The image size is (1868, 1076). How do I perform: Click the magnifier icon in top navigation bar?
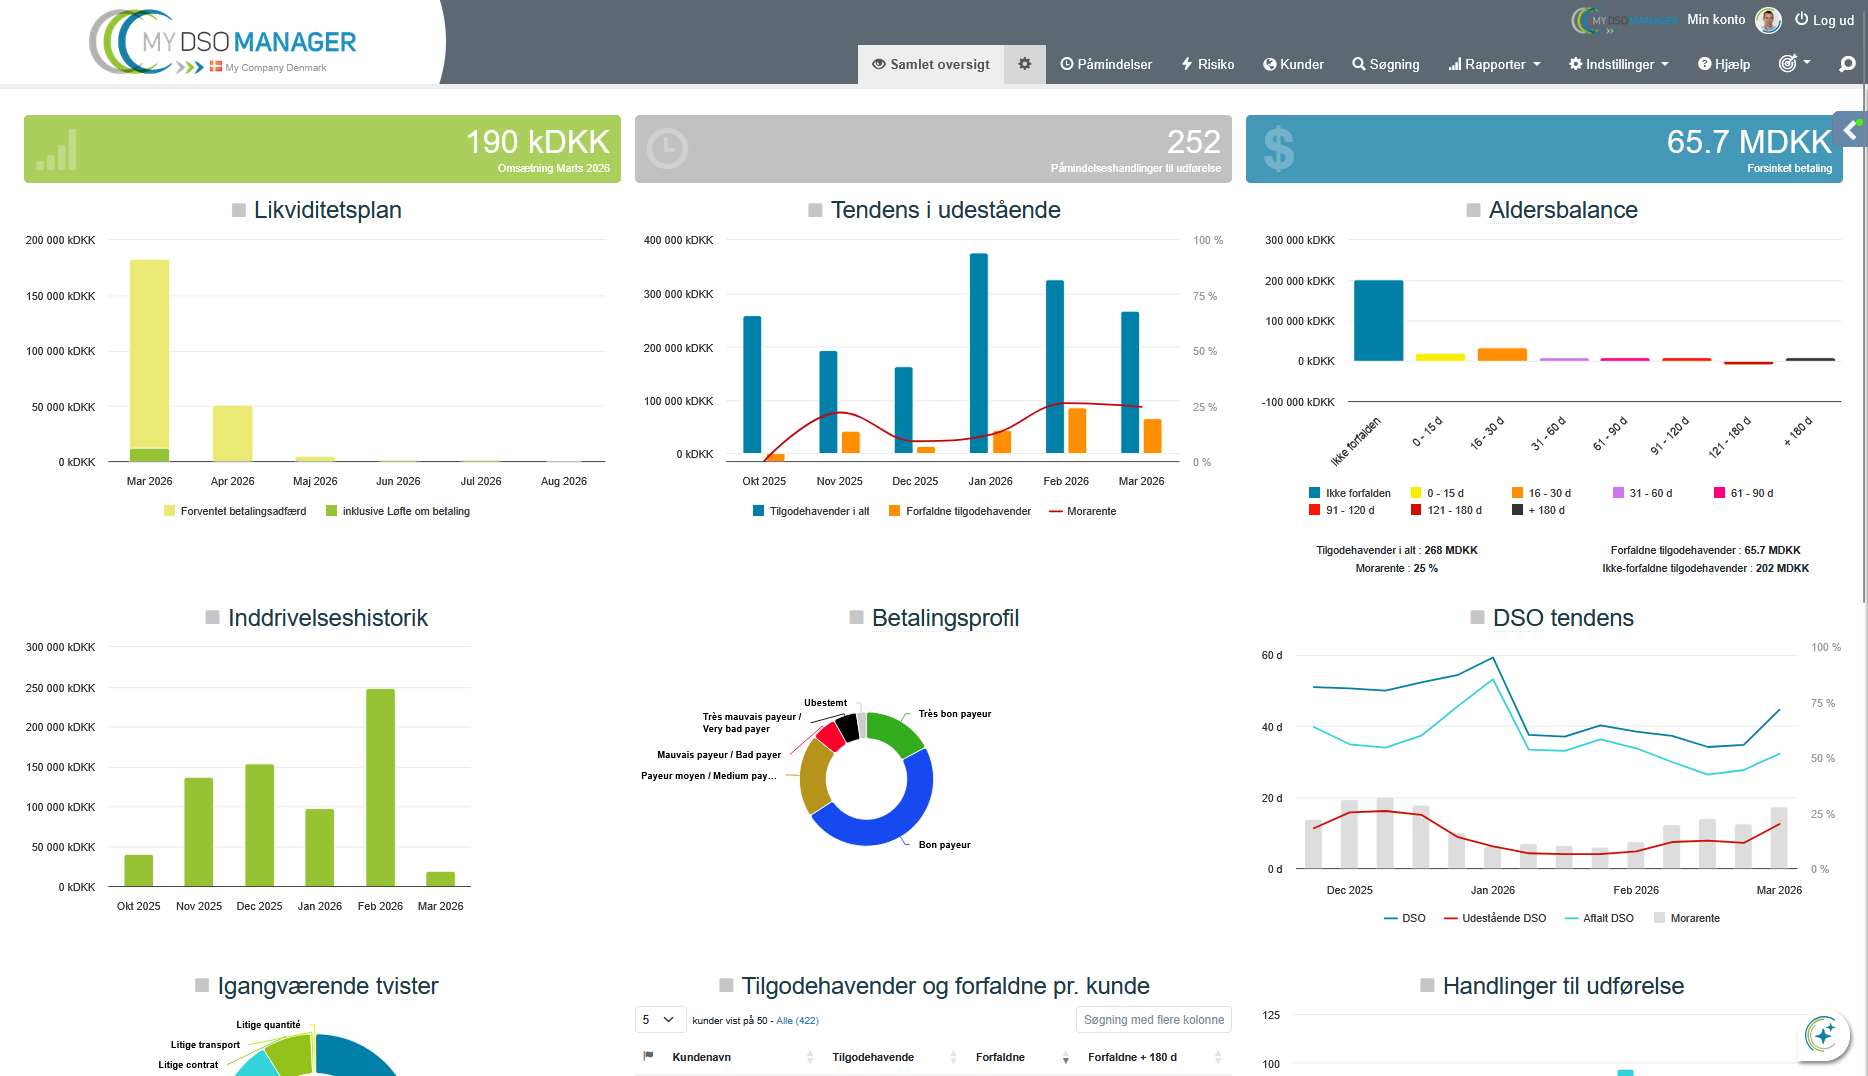(1847, 64)
